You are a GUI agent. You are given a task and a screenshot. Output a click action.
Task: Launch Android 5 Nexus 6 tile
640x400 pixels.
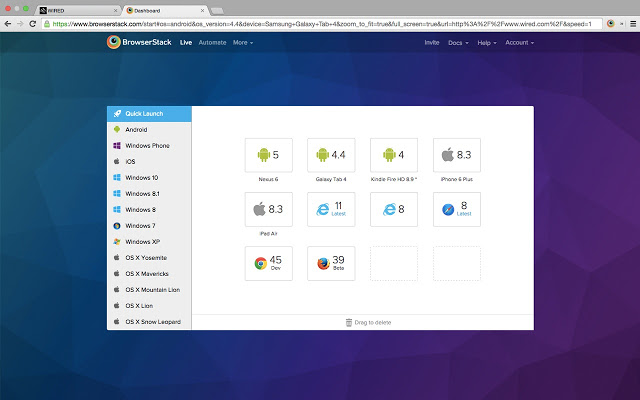pos(269,155)
